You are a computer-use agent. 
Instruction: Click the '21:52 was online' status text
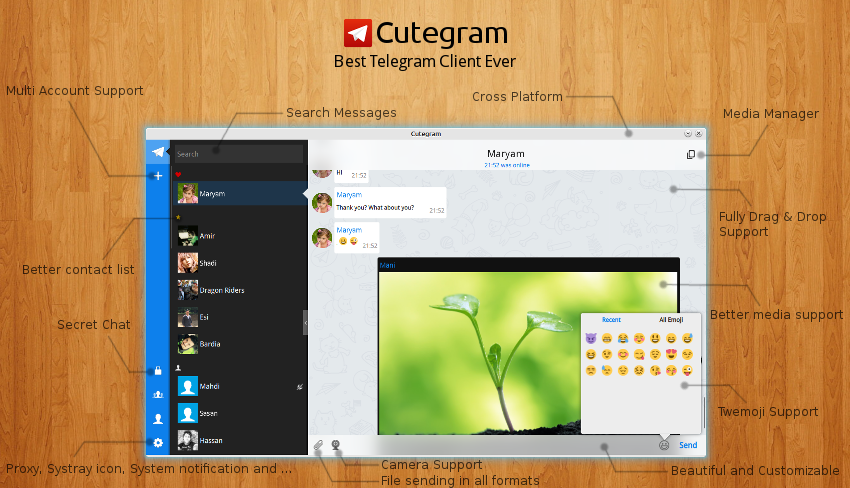point(507,165)
